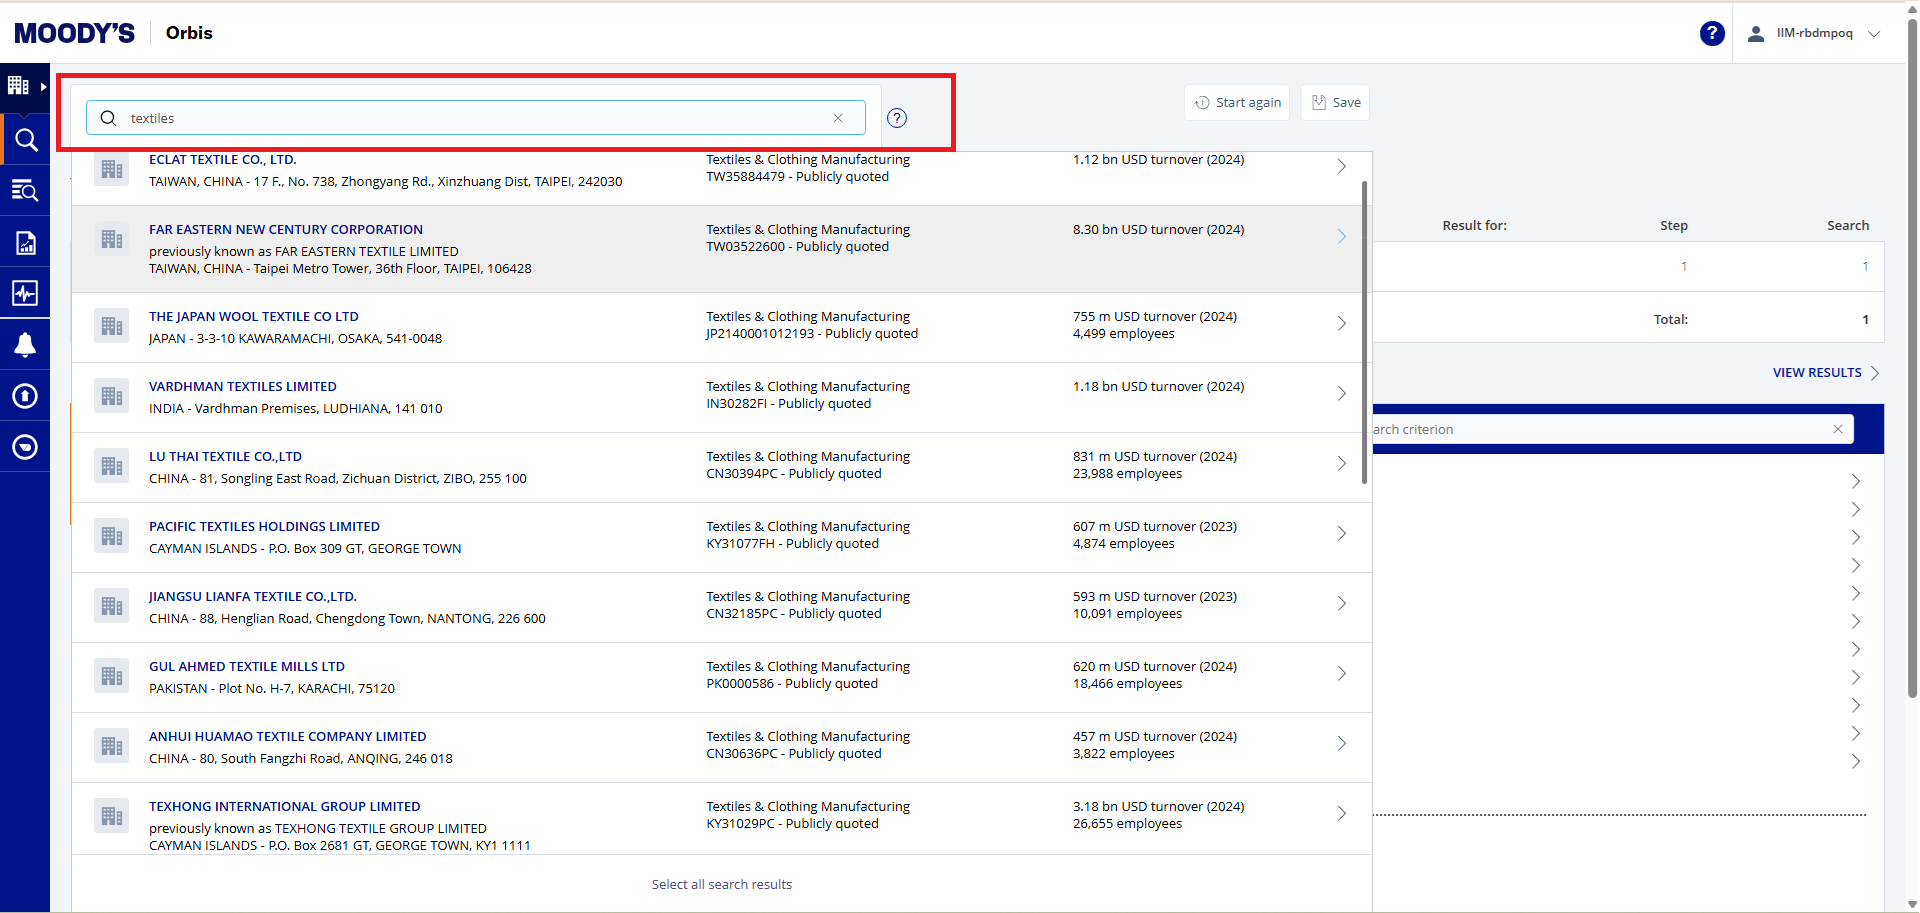1920x913 pixels.
Task: Clear the textiles search text with X
Action: pyautogui.click(x=838, y=118)
